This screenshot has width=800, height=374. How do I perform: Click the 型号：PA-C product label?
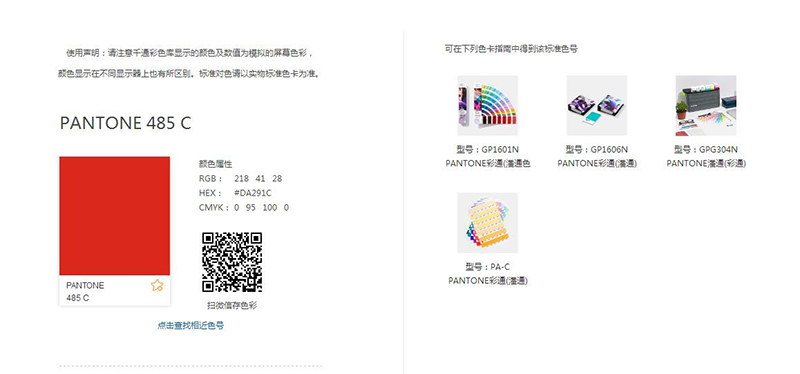[x=488, y=267]
